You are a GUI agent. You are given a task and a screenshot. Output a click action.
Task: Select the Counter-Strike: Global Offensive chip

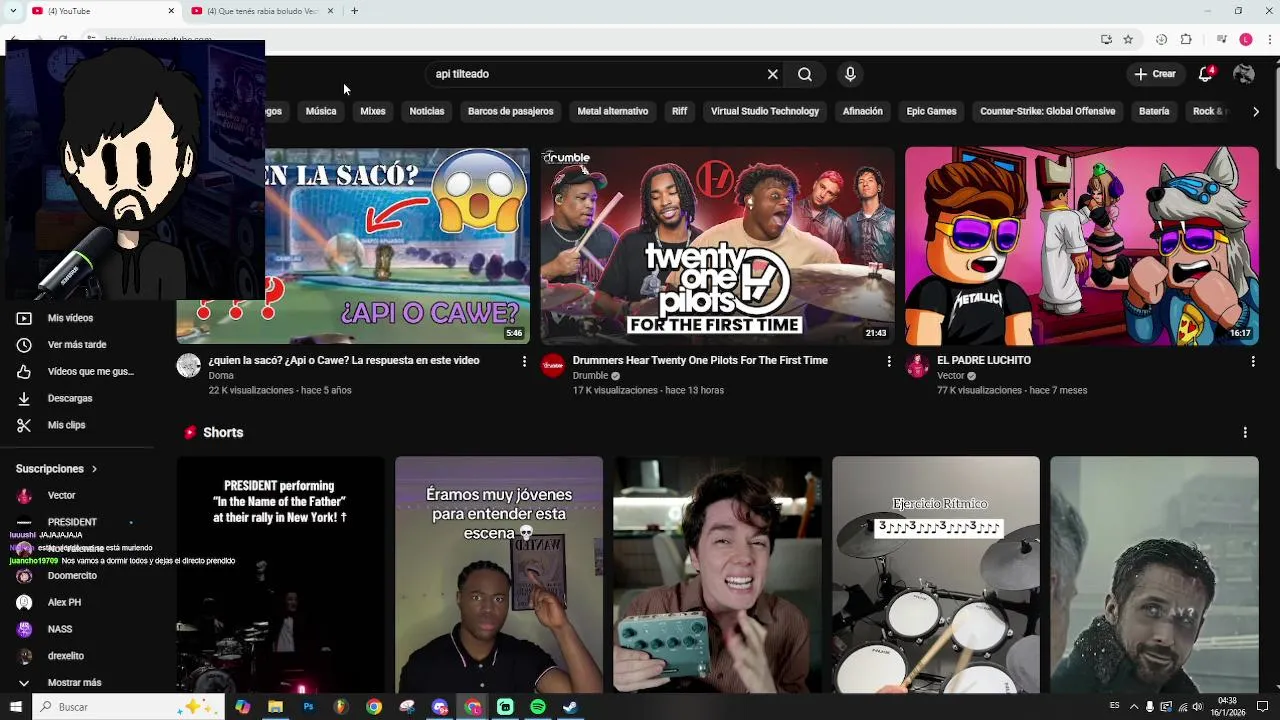(1048, 111)
